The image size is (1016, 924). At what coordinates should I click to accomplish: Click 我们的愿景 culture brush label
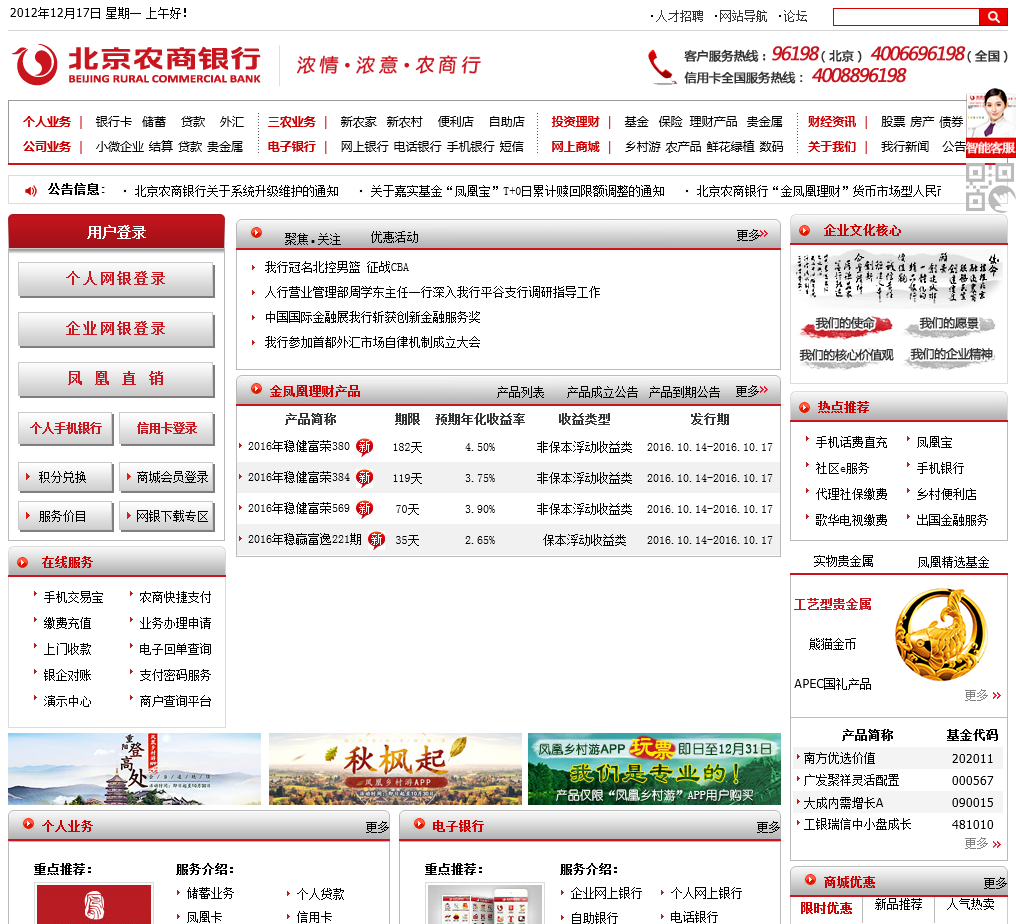949,325
